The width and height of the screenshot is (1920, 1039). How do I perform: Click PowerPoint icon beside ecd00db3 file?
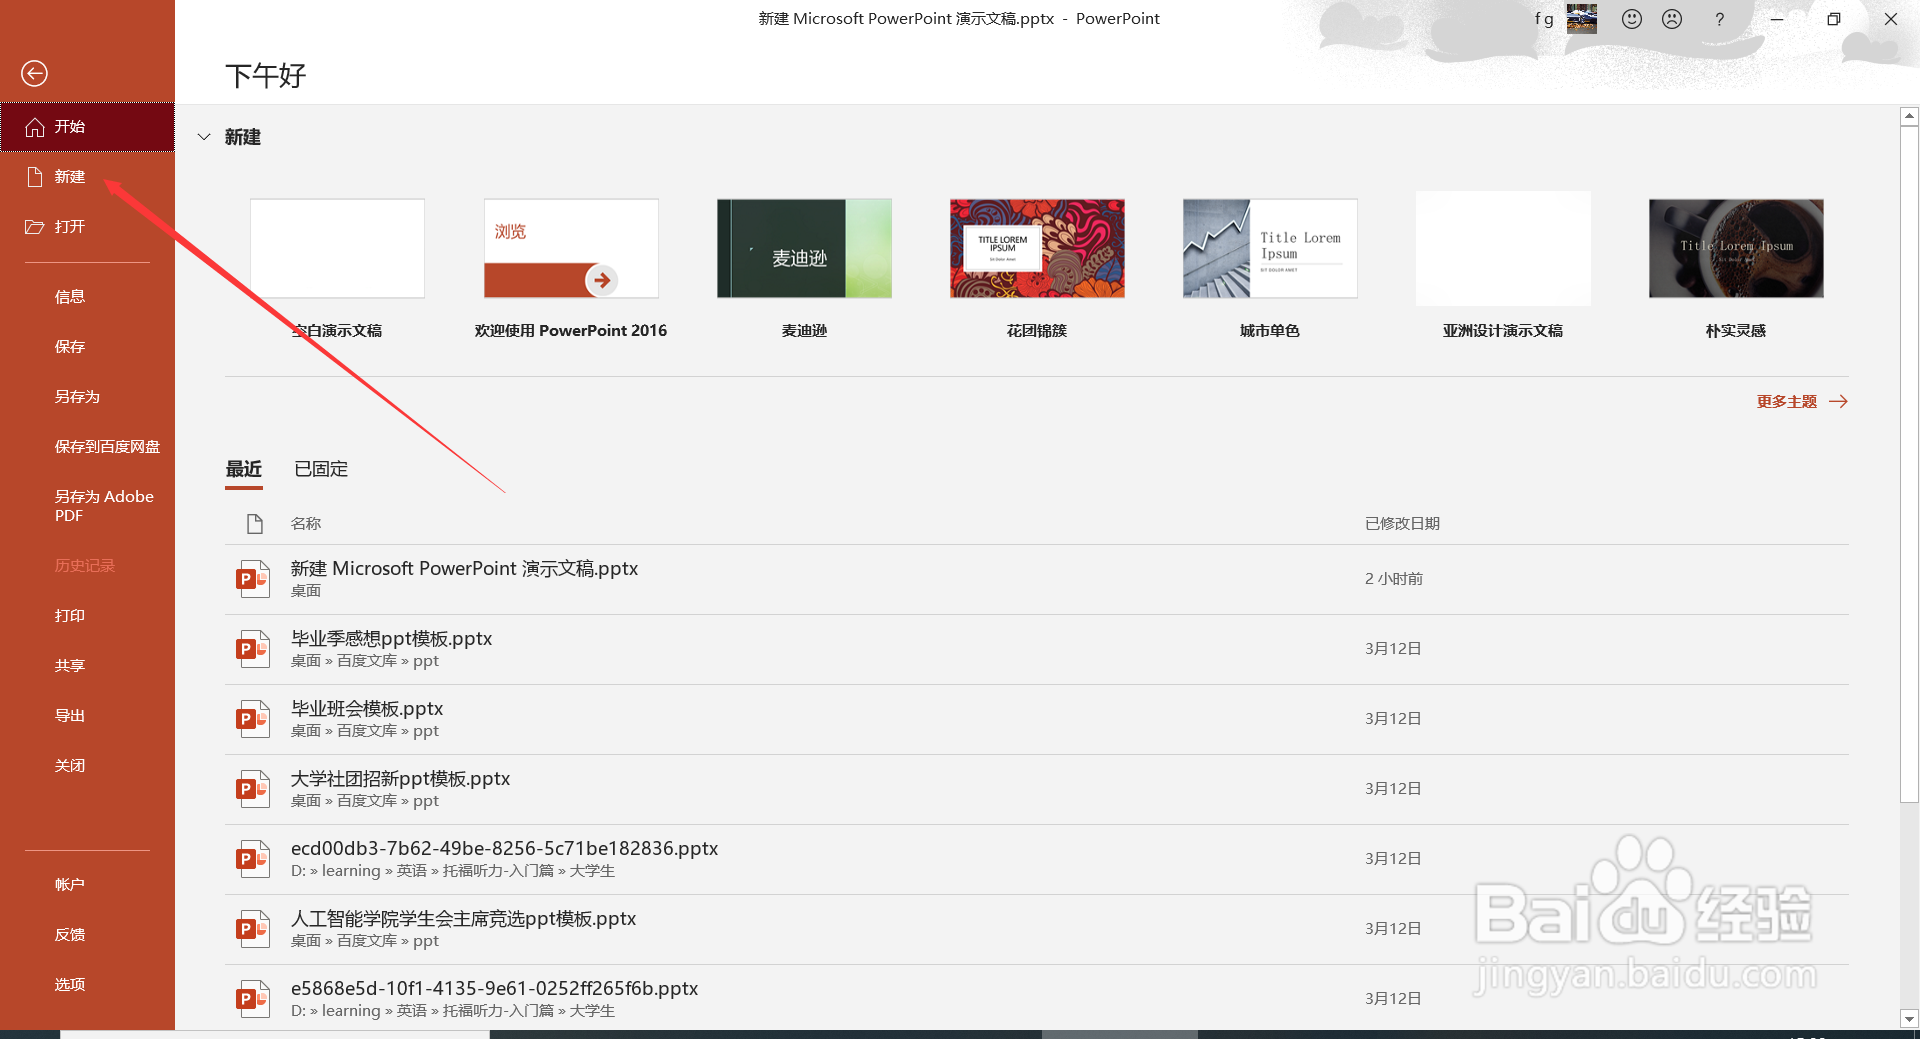253,859
